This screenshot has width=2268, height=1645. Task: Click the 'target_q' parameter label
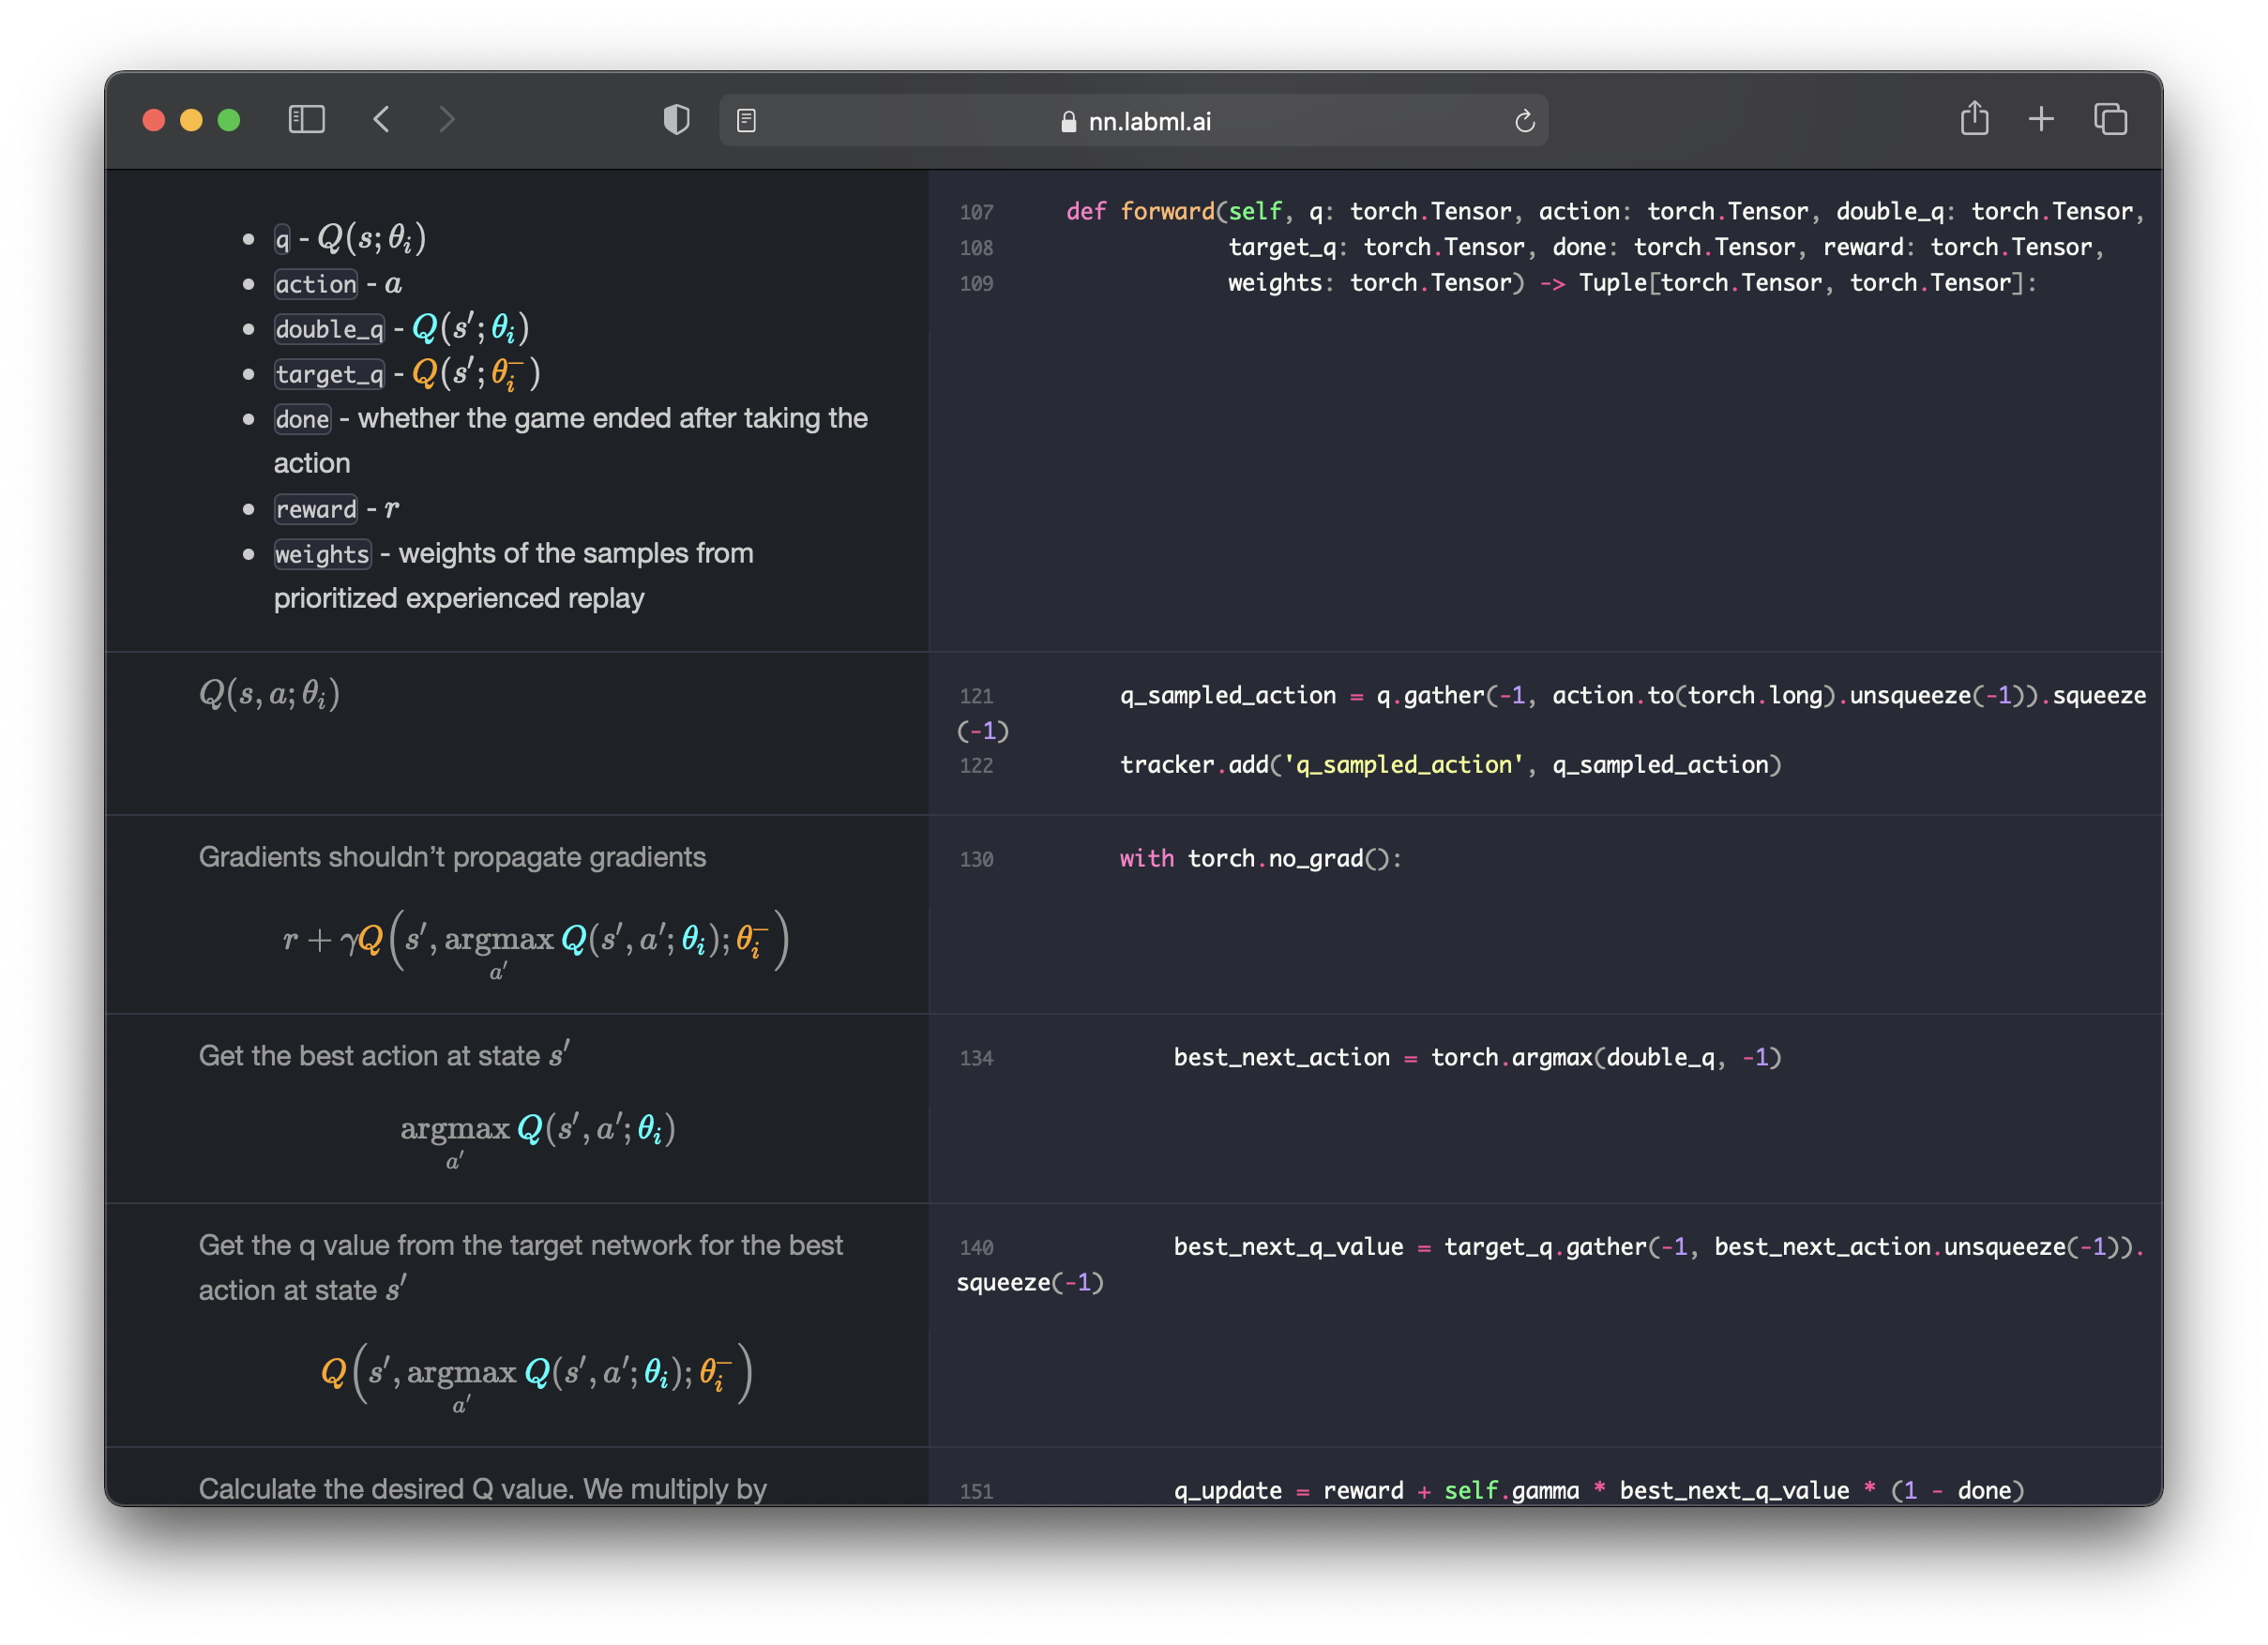point(329,374)
